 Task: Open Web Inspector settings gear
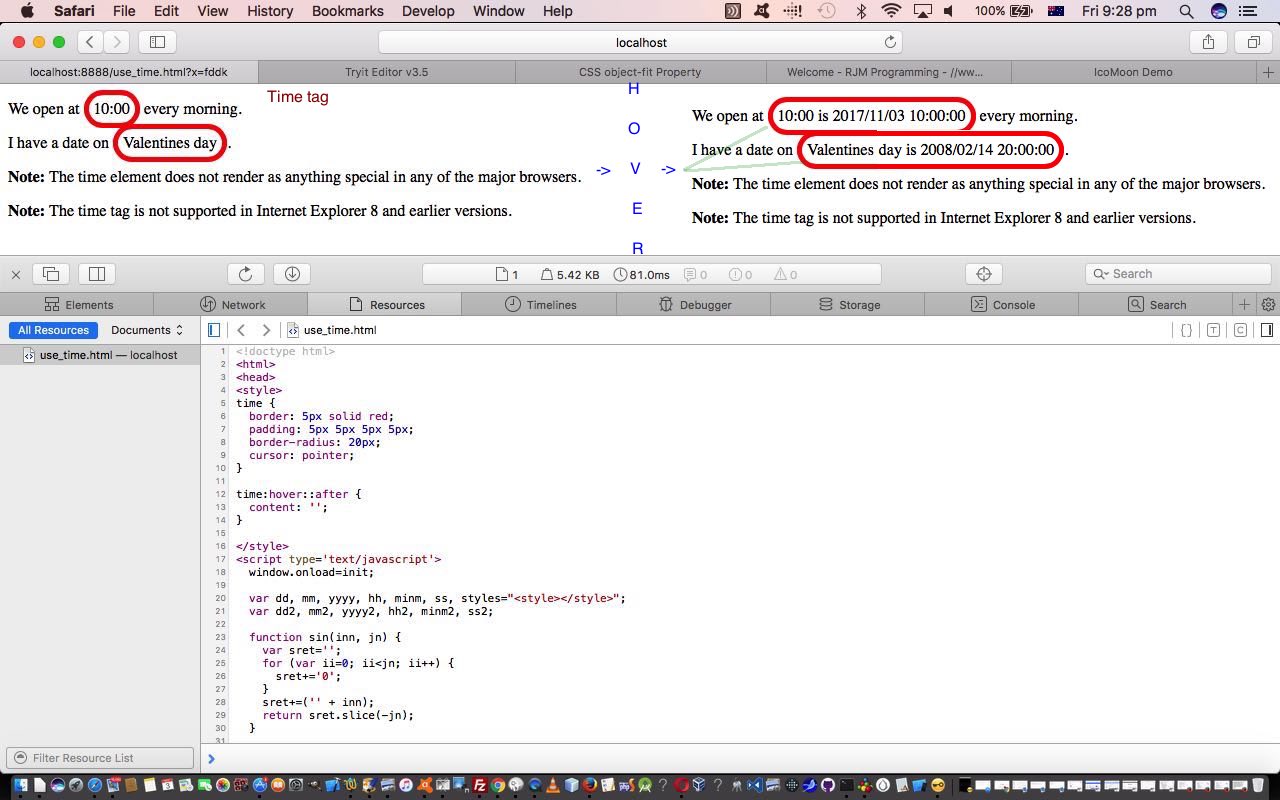coord(1268,305)
